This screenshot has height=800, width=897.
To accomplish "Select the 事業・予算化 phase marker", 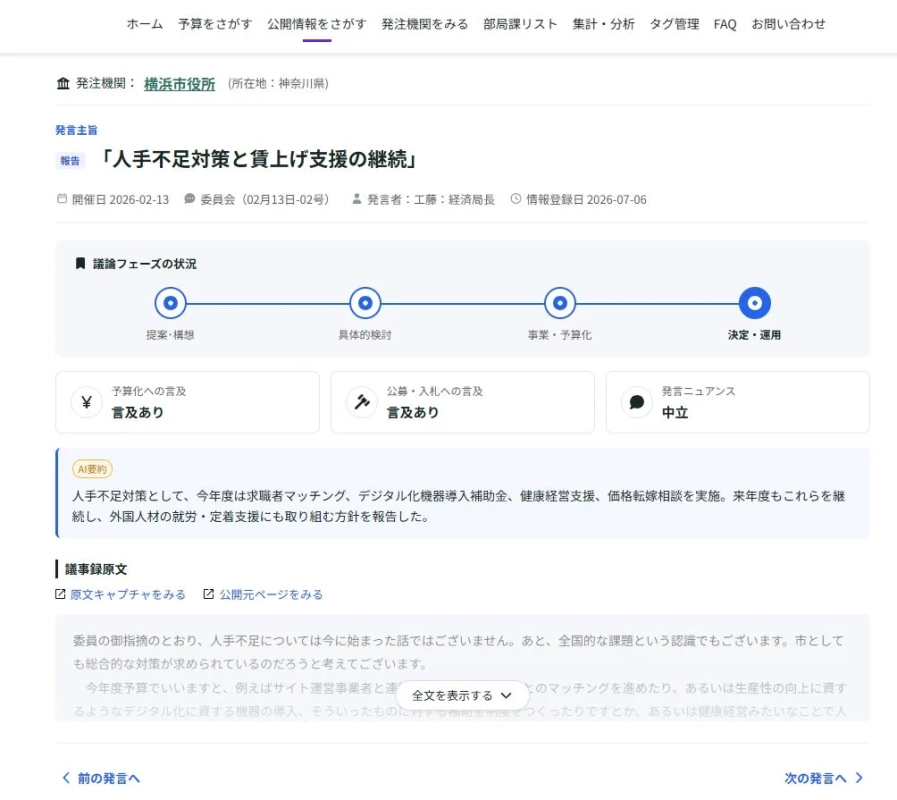I will click(x=560, y=303).
